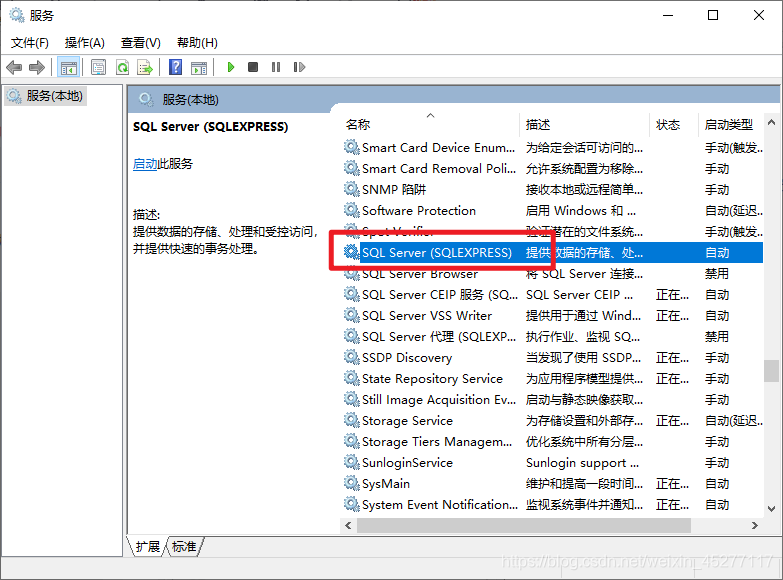Maximize the 服务 window

point(713,15)
